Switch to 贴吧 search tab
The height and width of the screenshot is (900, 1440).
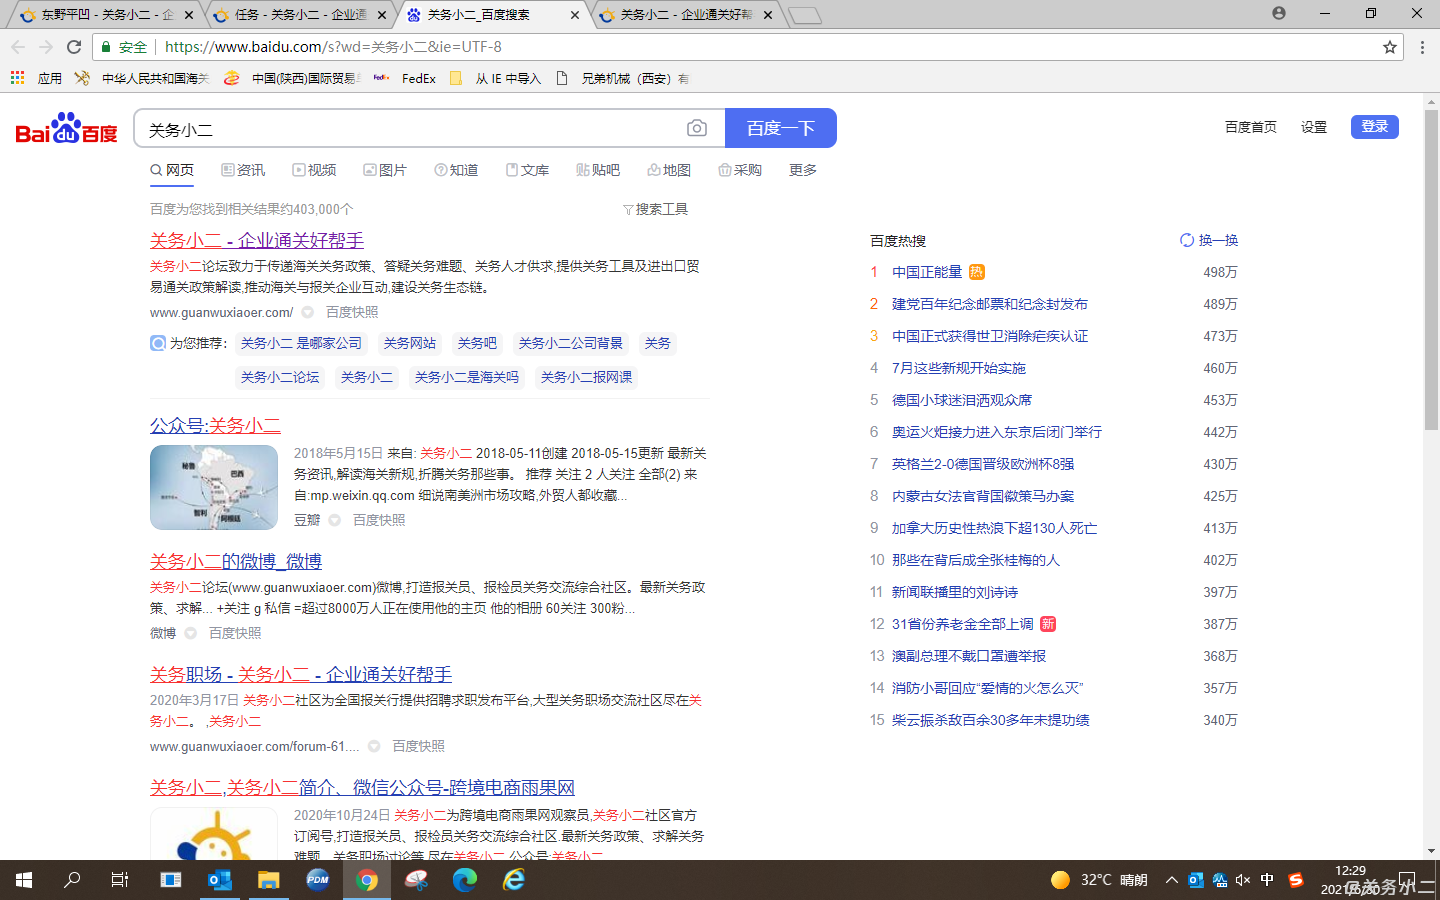point(598,170)
